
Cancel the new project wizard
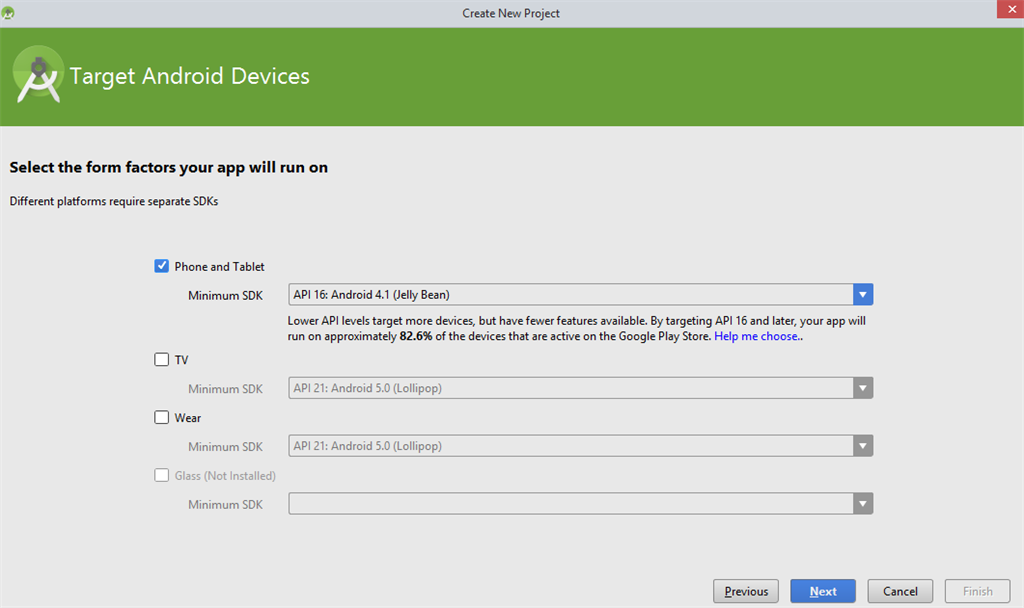(x=900, y=591)
